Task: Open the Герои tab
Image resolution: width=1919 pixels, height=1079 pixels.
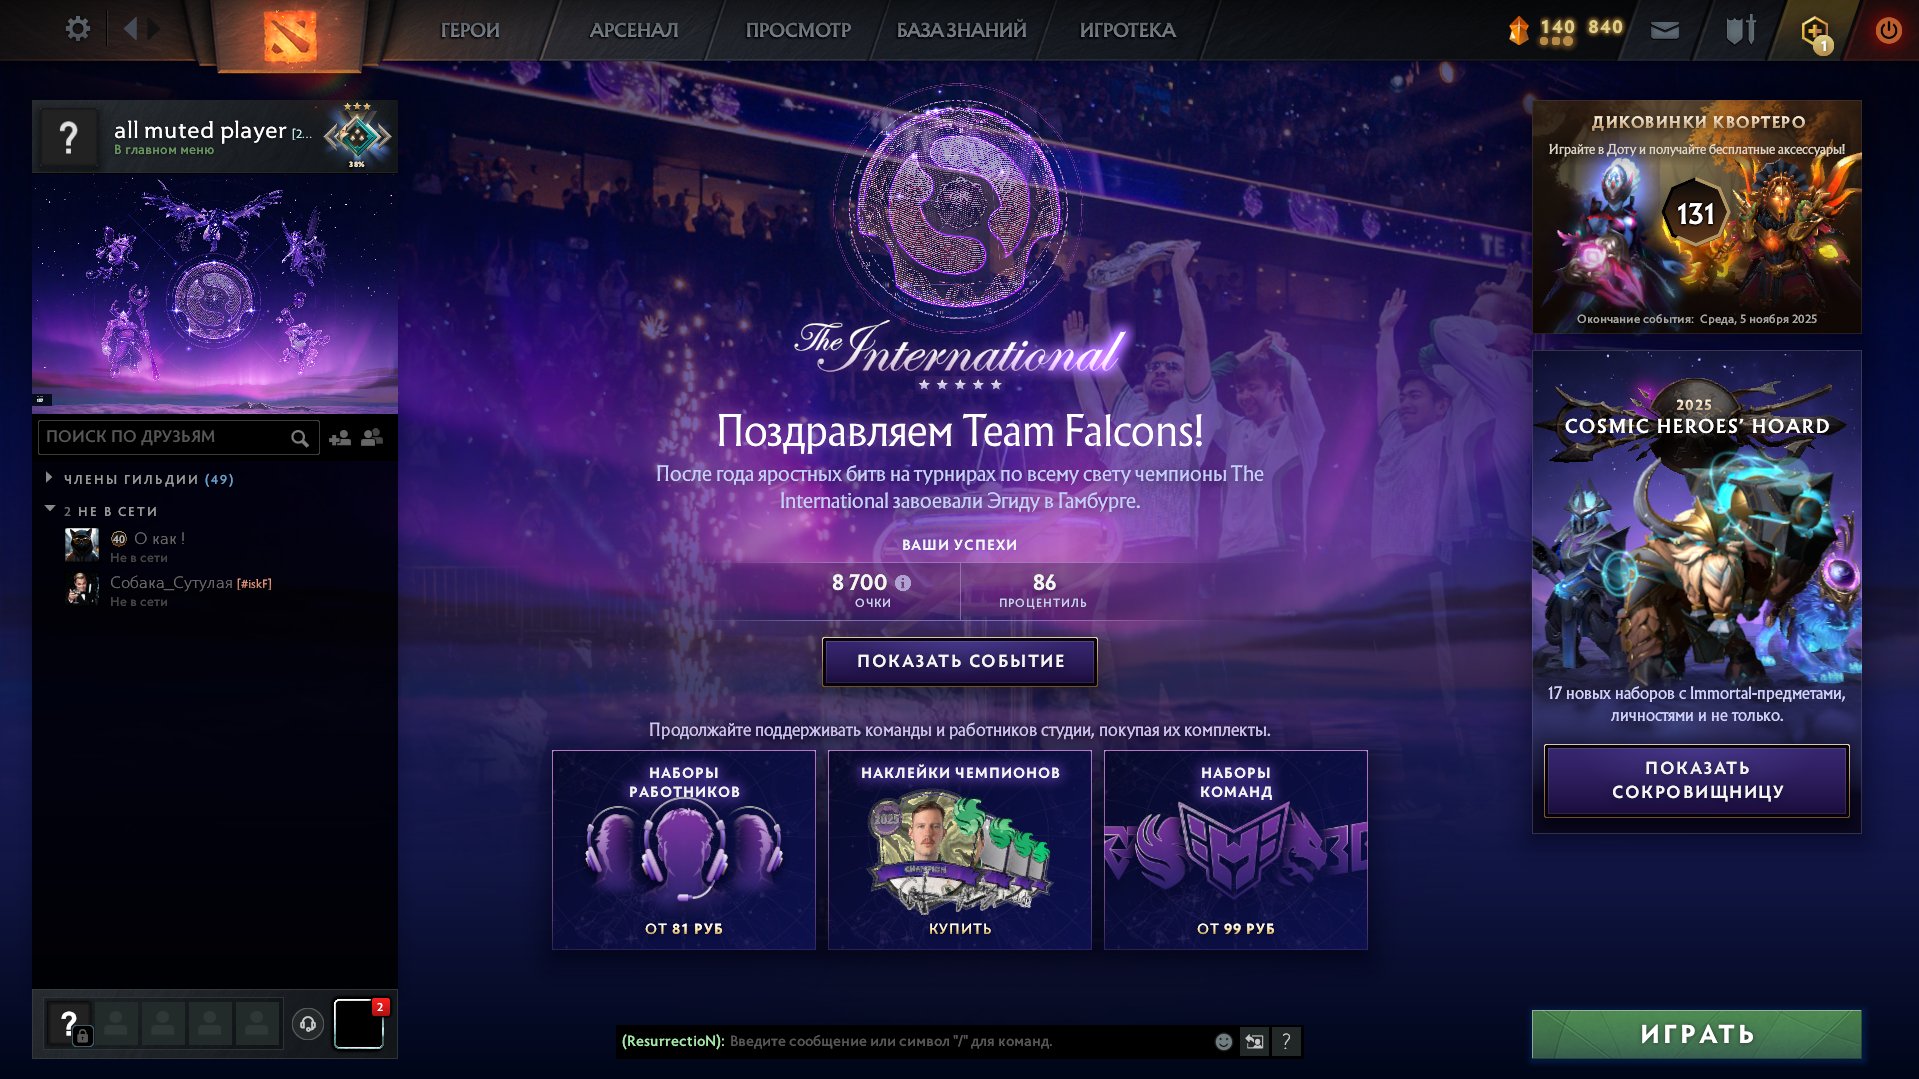Action: click(x=470, y=30)
